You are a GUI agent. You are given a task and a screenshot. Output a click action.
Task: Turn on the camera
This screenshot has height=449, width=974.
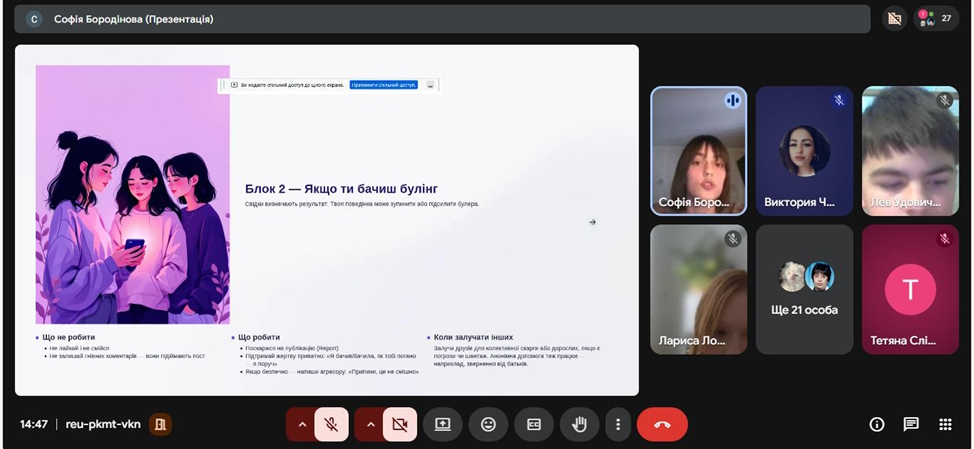pyautogui.click(x=399, y=424)
